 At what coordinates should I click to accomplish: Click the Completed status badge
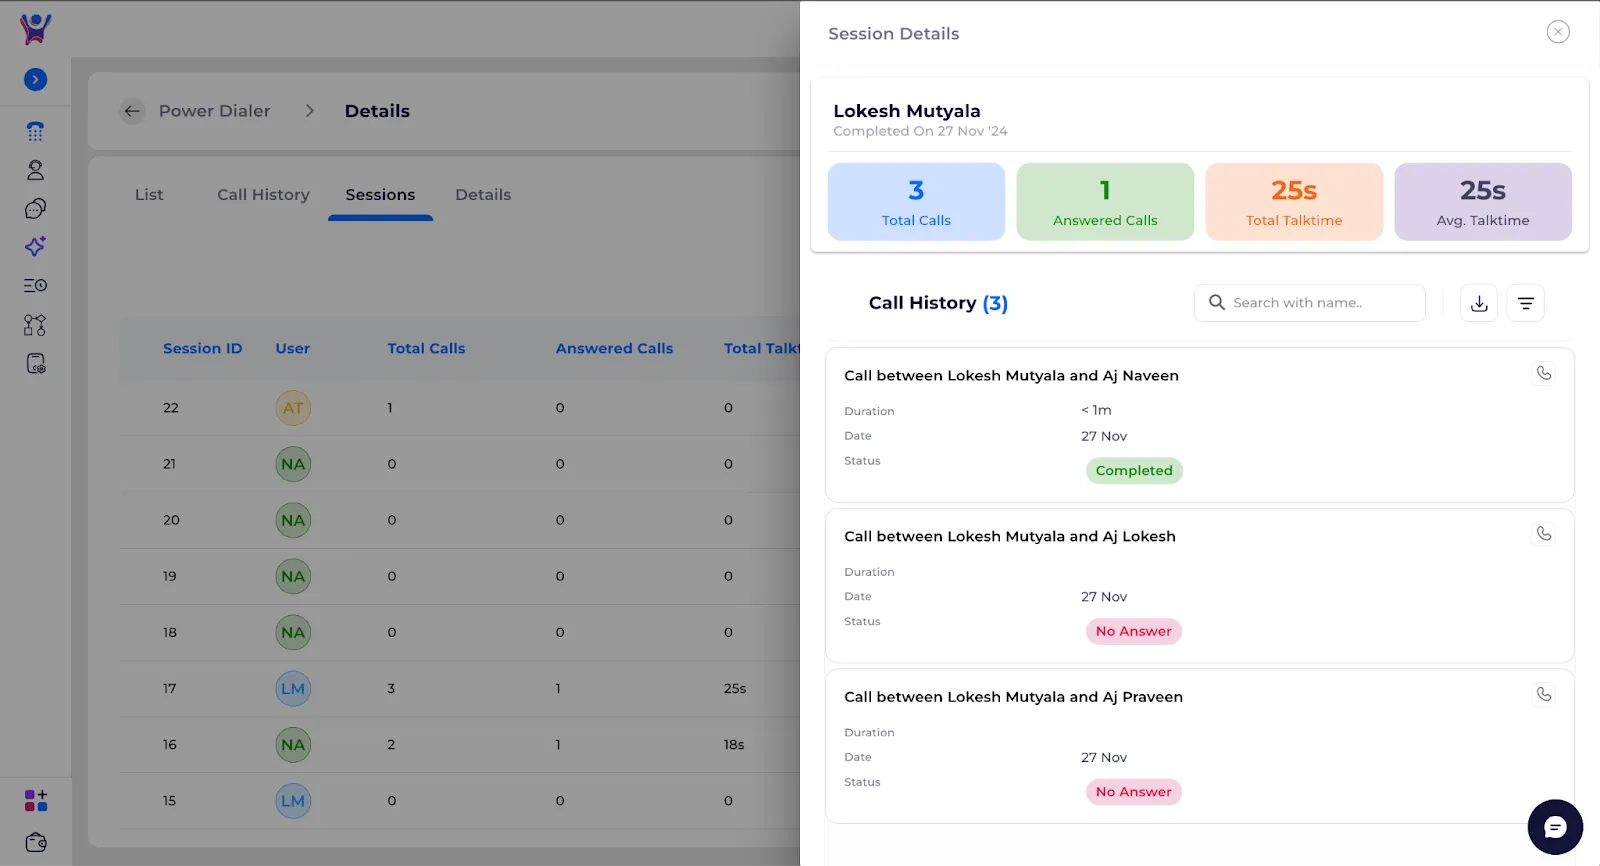1134,471
